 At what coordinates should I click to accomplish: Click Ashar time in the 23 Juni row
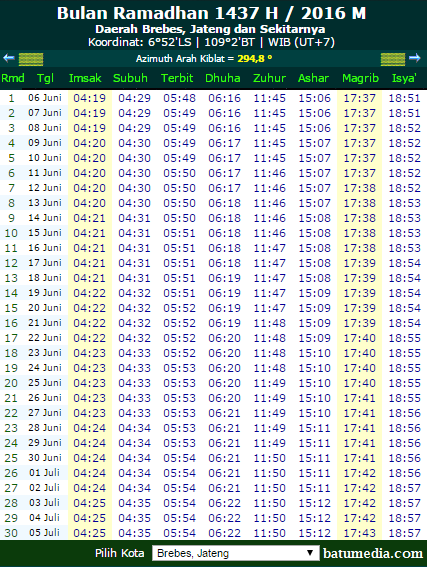(314, 353)
